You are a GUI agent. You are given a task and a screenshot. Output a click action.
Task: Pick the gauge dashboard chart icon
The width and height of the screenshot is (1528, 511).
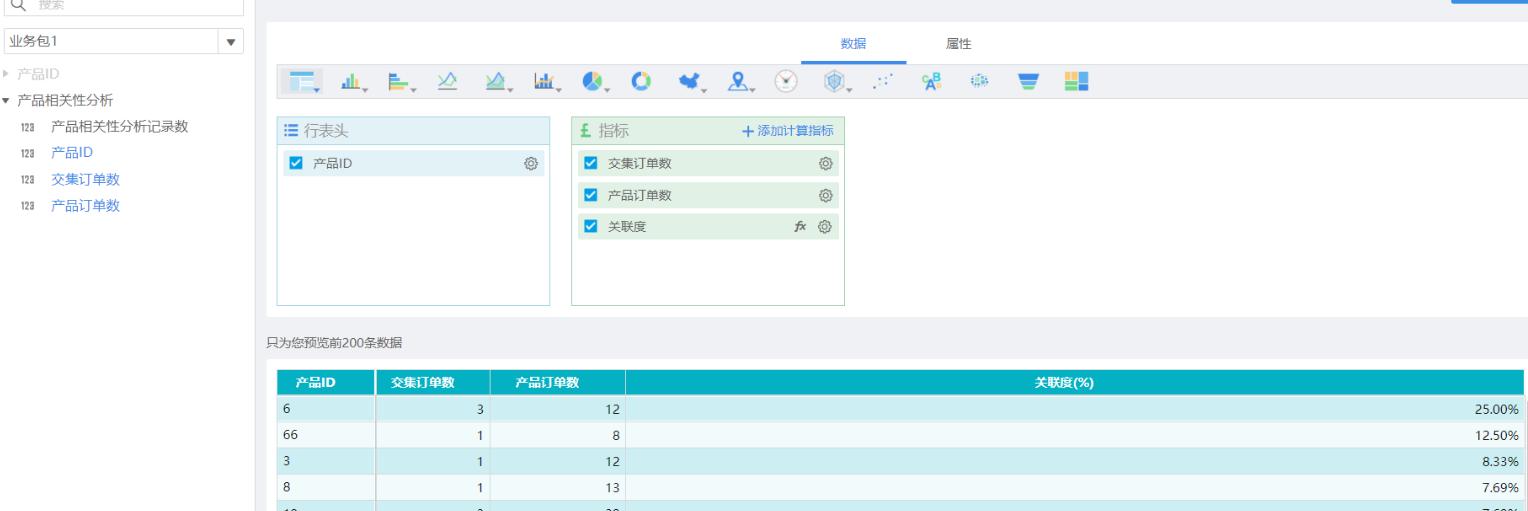coord(787,81)
